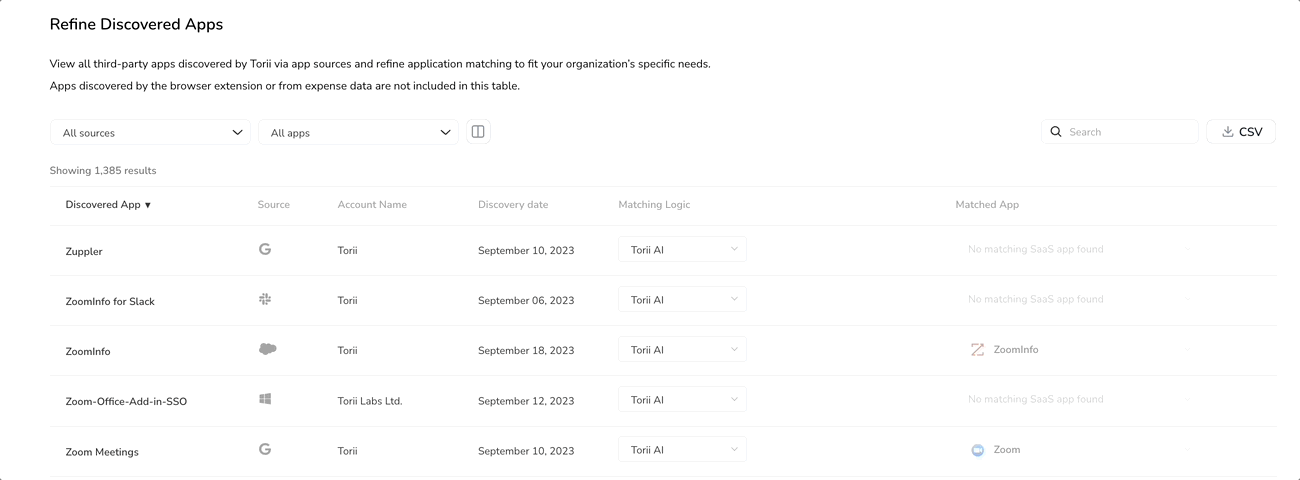The height and width of the screenshot is (480, 1300).
Task: Open Matching Logic dropdown for Zoom Meetings
Action: pyautogui.click(x=682, y=450)
